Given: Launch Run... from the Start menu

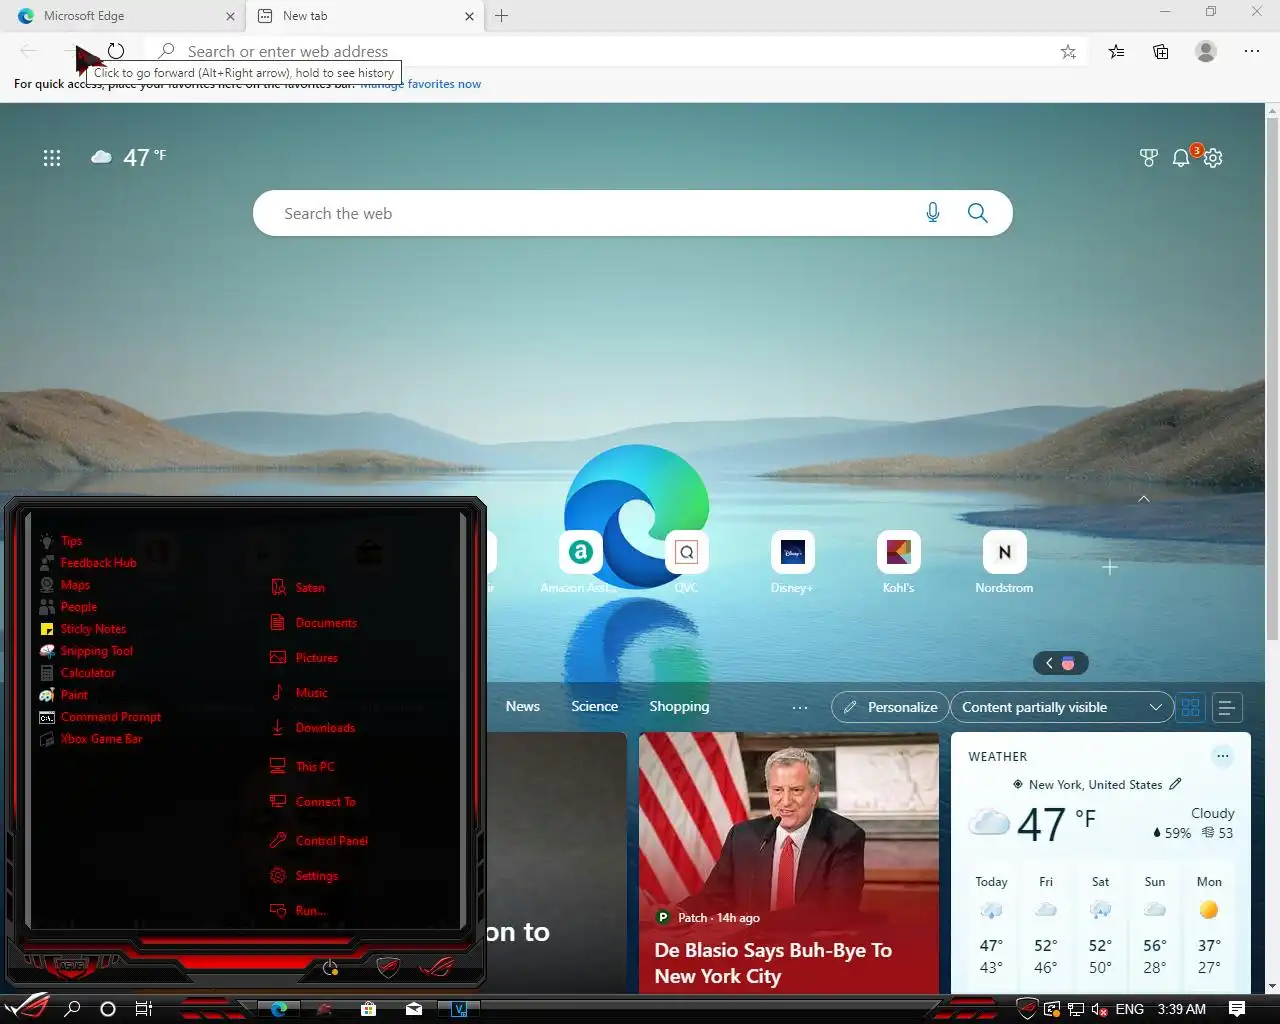Looking at the screenshot, I should [298, 911].
